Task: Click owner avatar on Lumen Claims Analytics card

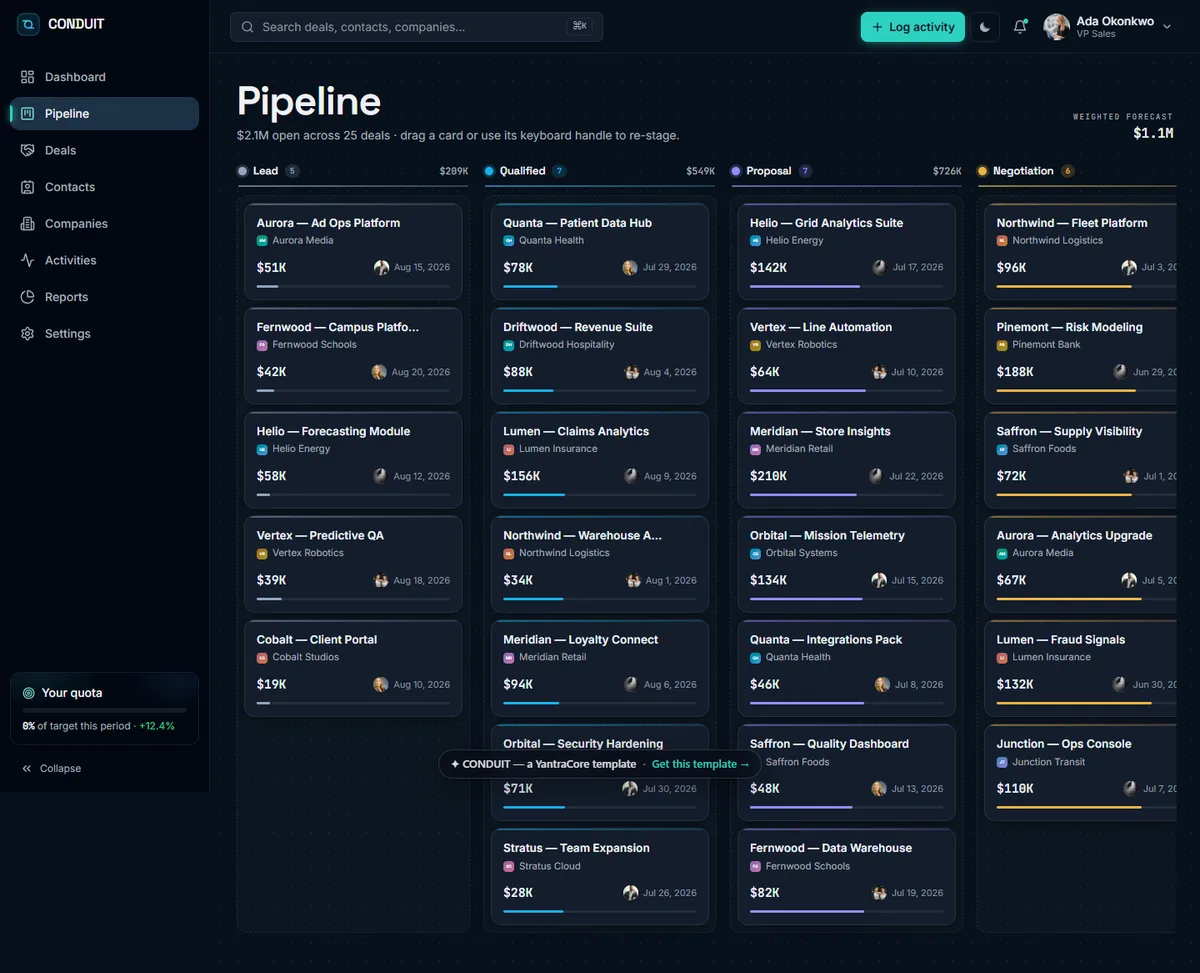Action: (x=631, y=476)
